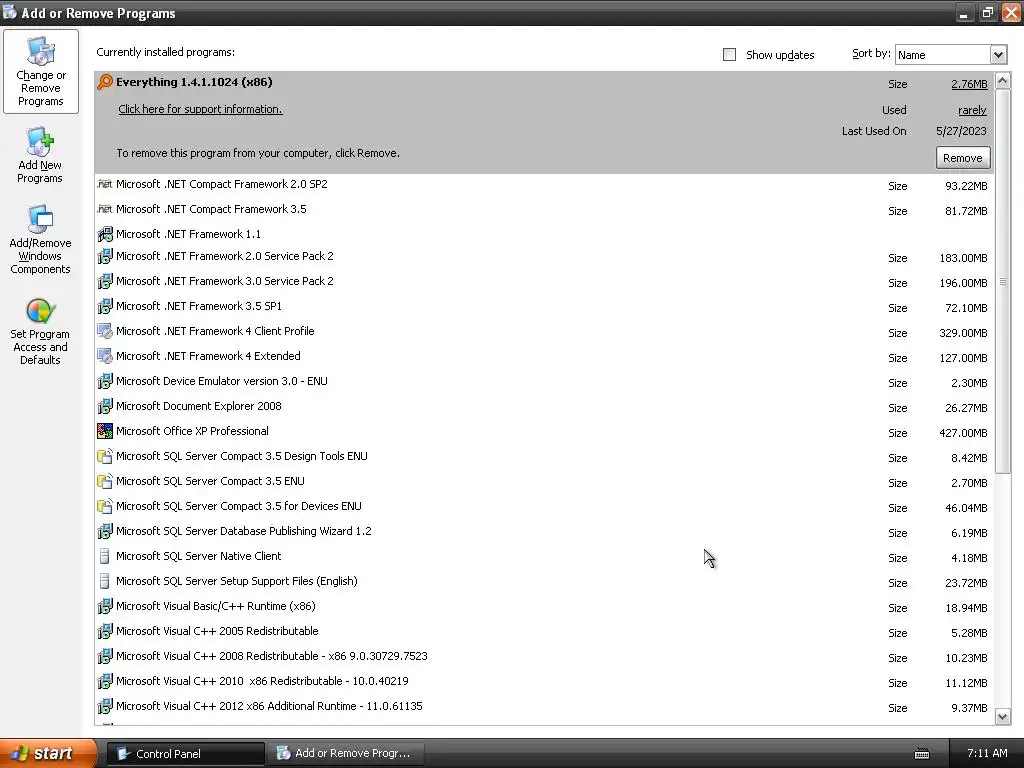Open Set Program Access and Defaults
Image resolution: width=1024 pixels, height=768 pixels.
40,331
